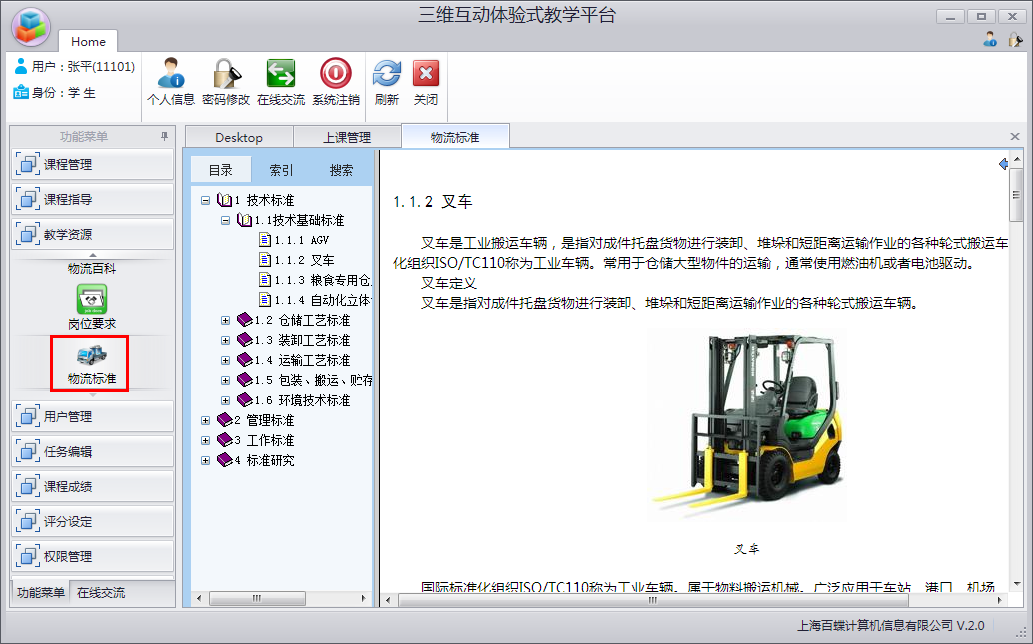Click 系统注销 logout power icon
Viewport: 1033px width, 644px height.
(x=335, y=75)
